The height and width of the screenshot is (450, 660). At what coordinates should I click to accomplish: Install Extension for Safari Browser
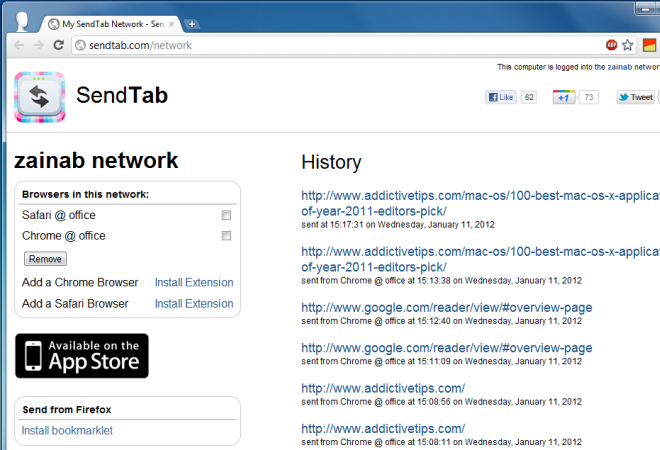[x=194, y=304]
